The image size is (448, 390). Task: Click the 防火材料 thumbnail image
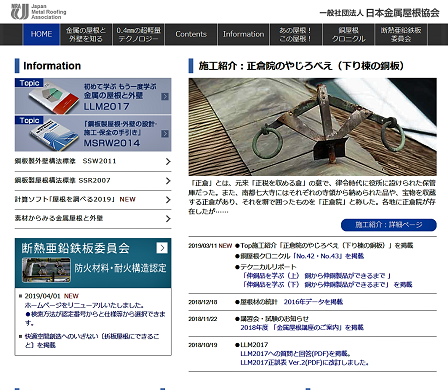[x=46, y=270]
